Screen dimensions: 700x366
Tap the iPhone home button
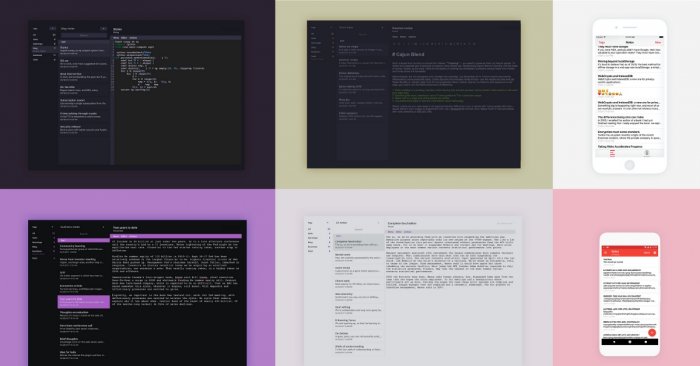coord(629,165)
